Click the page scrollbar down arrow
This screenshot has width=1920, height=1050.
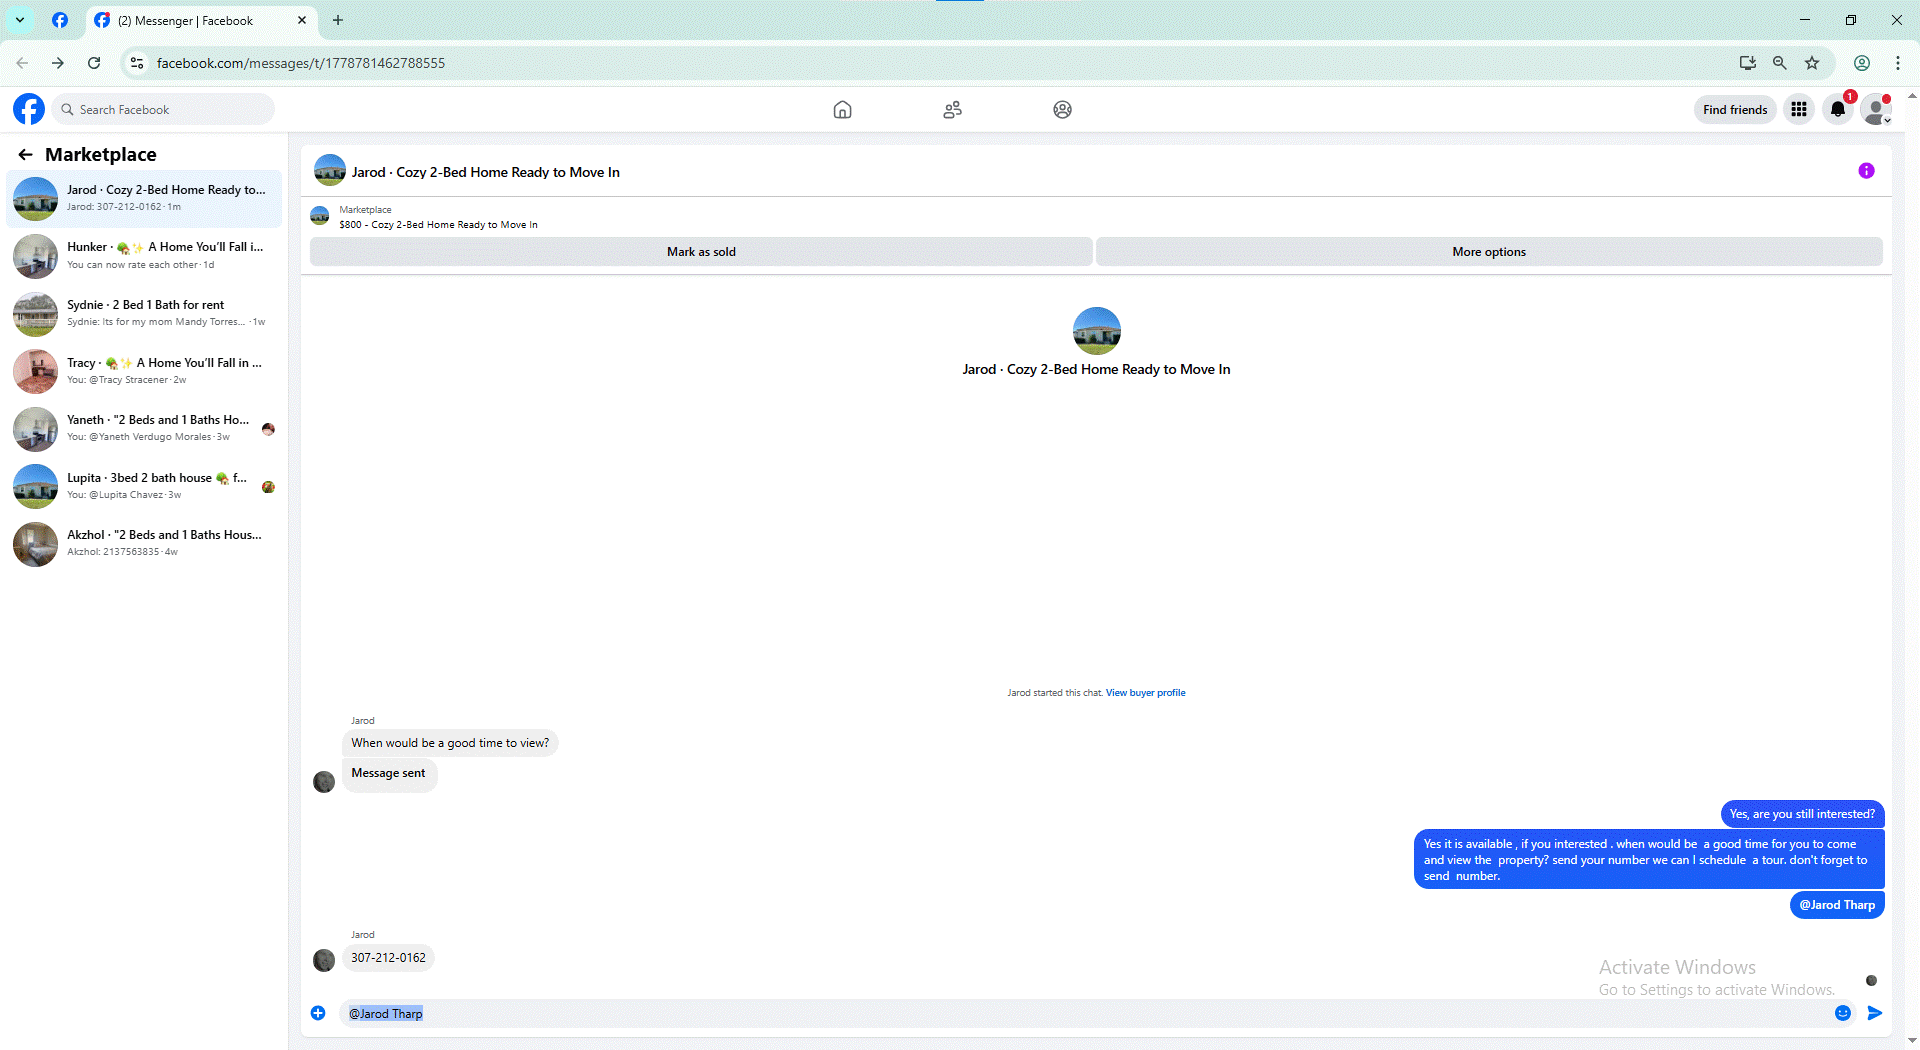(1912, 1041)
